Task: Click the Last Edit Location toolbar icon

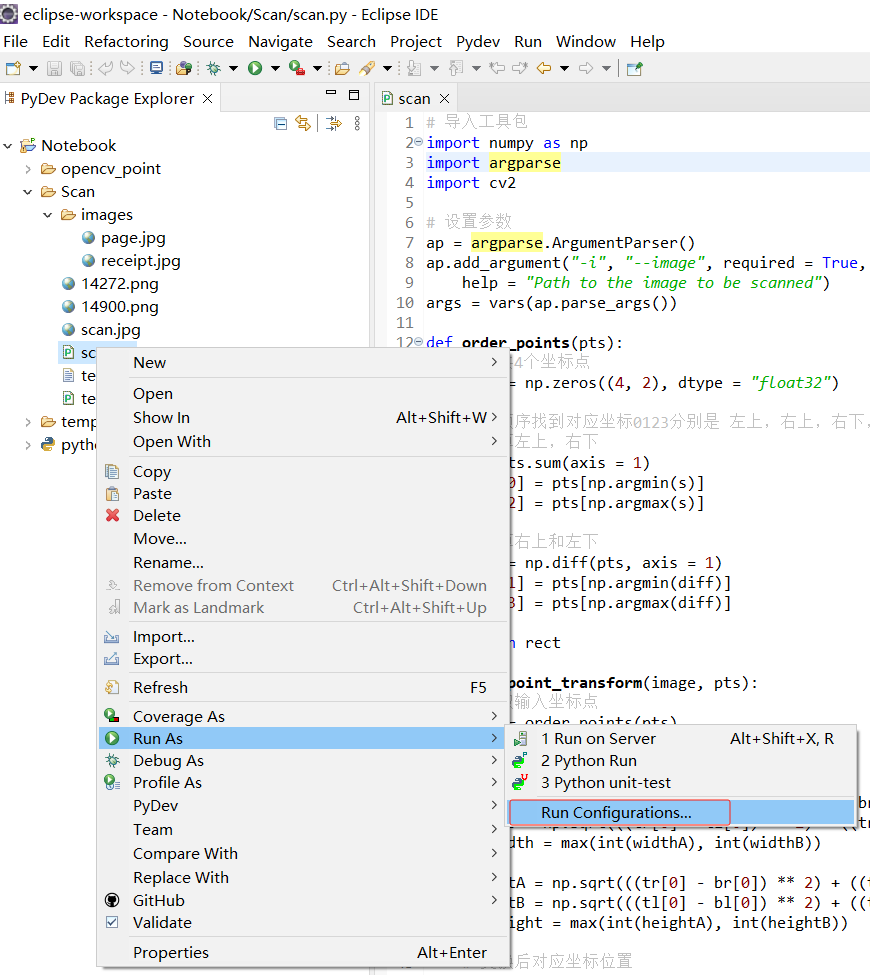Action: [497, 68]
